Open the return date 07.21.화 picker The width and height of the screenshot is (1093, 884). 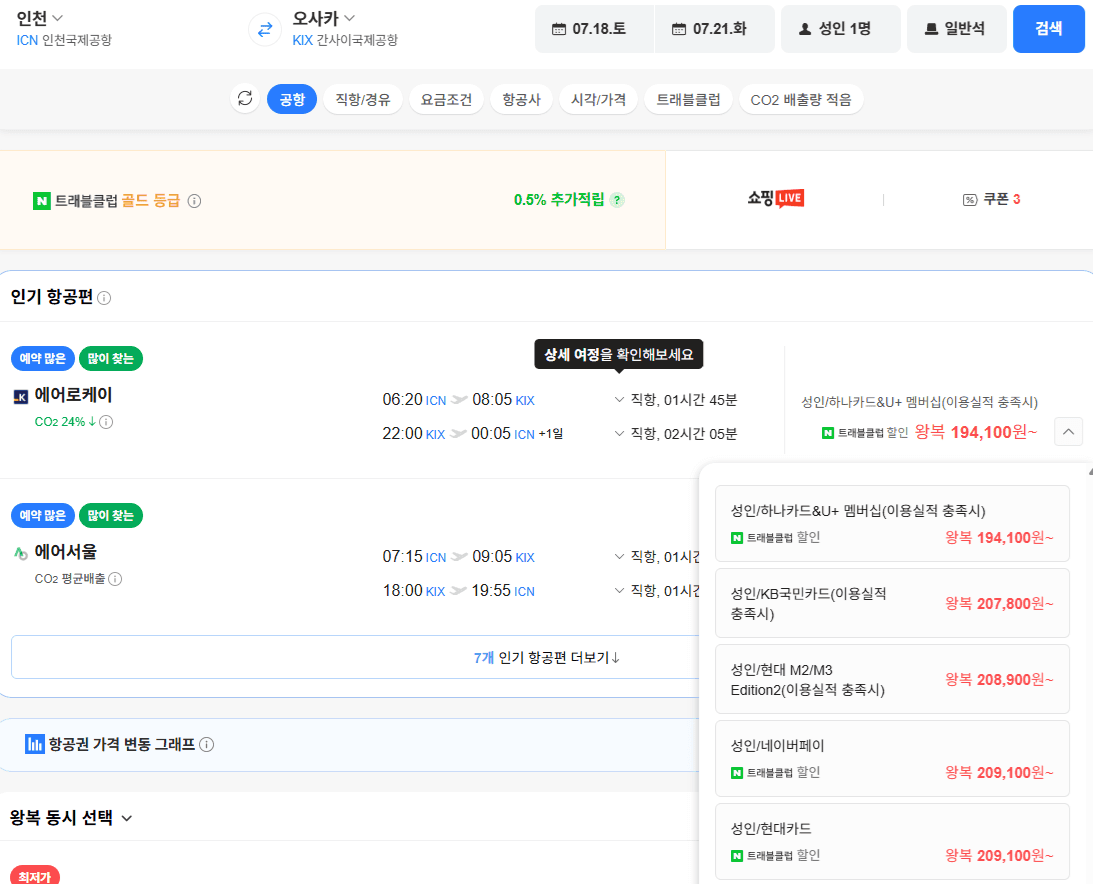714,29
